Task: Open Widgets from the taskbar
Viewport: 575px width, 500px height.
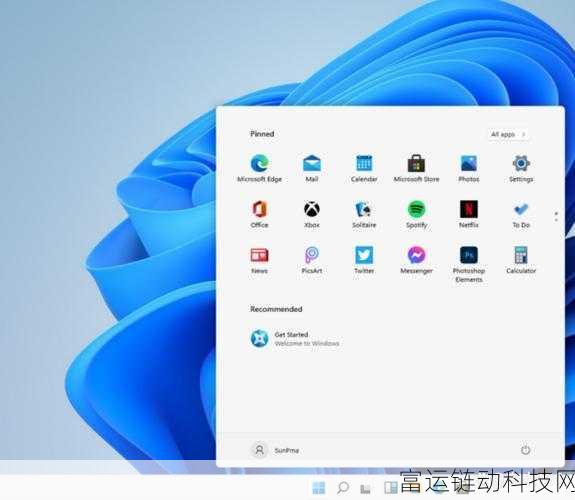Action: (391, 488)
